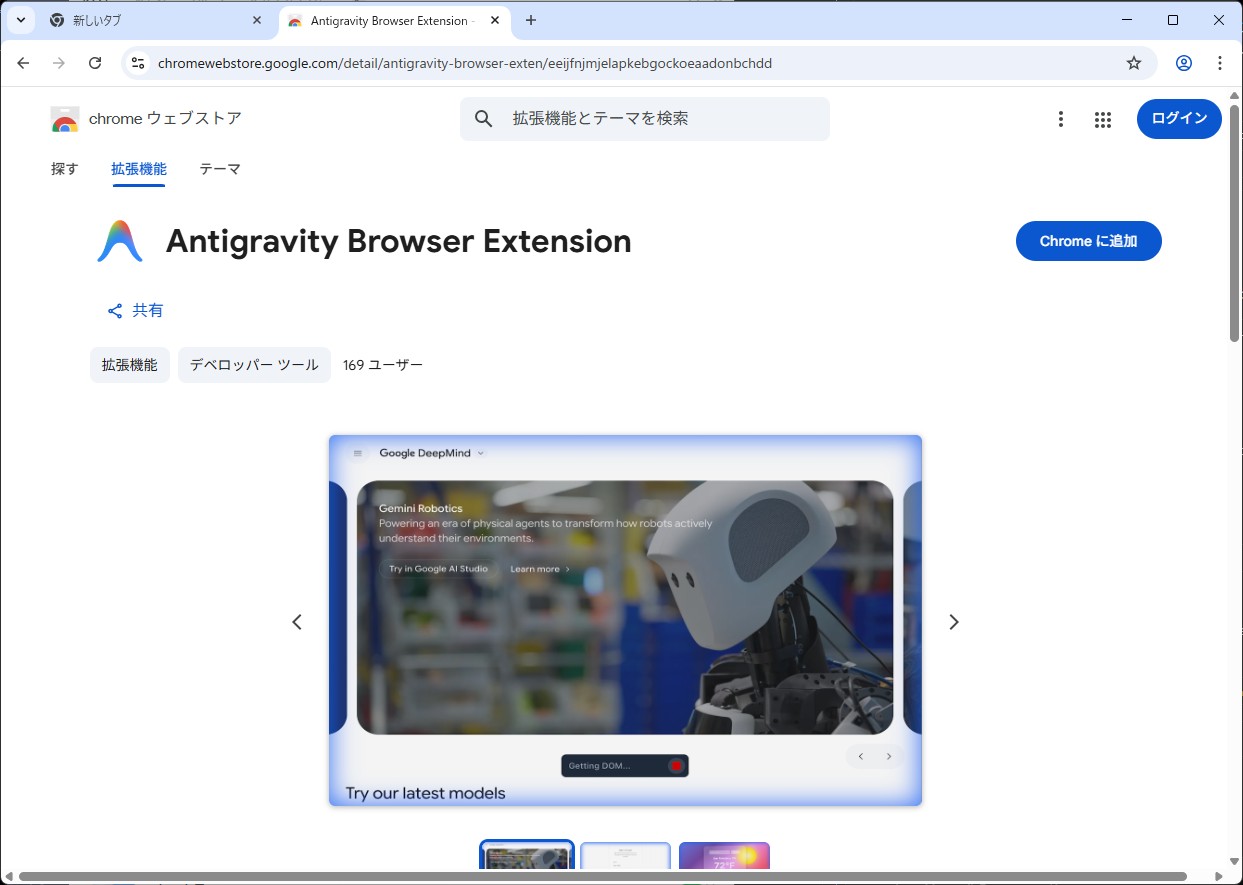Viewport: 1243px width, 885px height.
Task: Open the Chrome profile icon
Action: [x=1184, y=63]
